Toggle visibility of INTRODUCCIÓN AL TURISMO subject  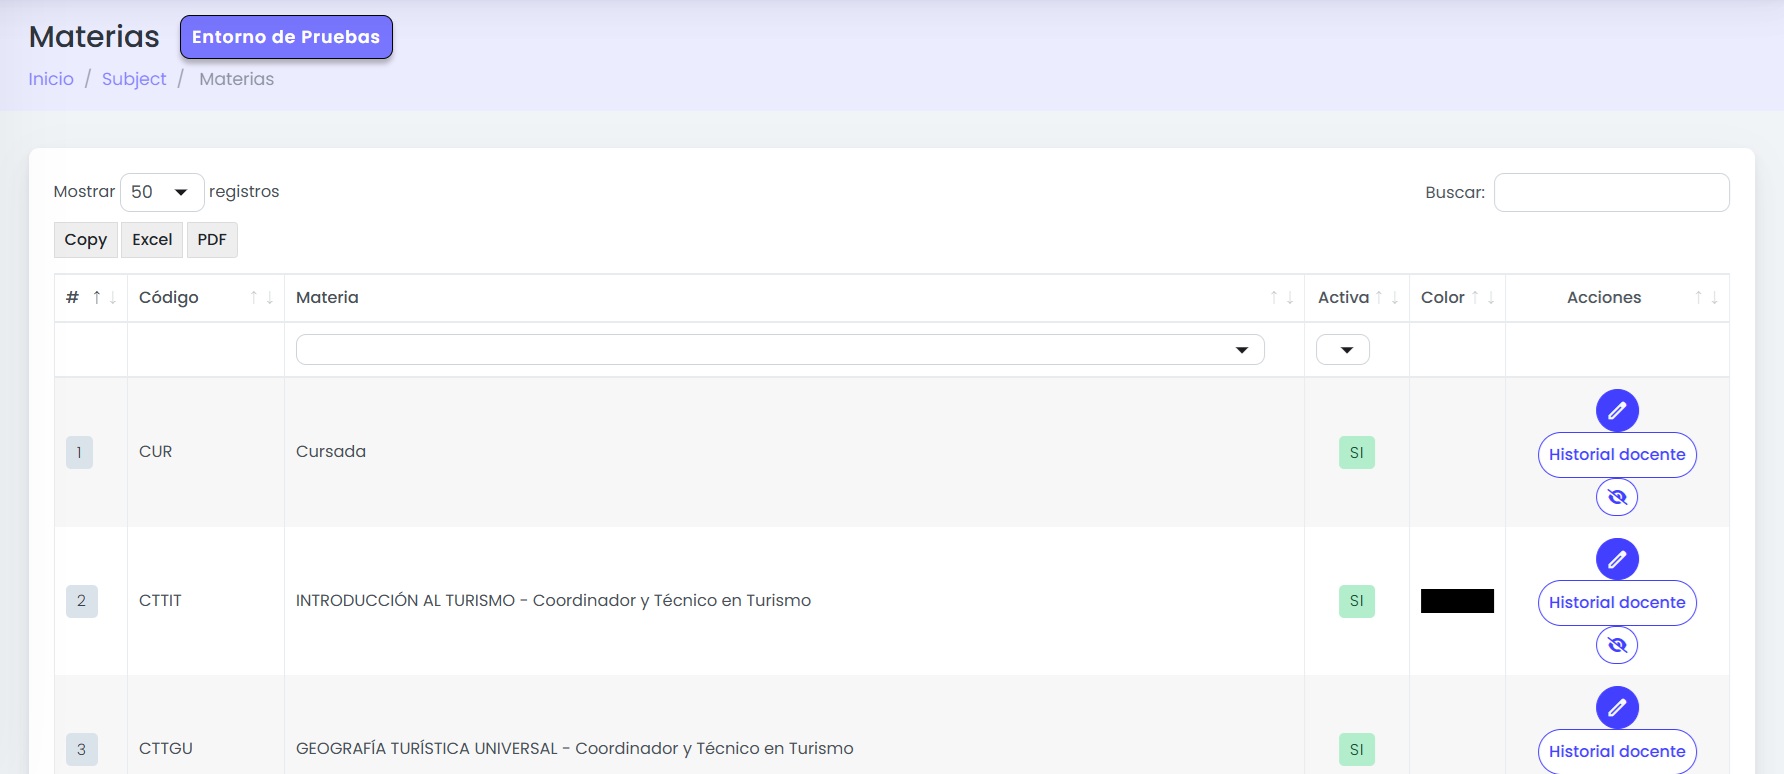tap(1617, 645)
